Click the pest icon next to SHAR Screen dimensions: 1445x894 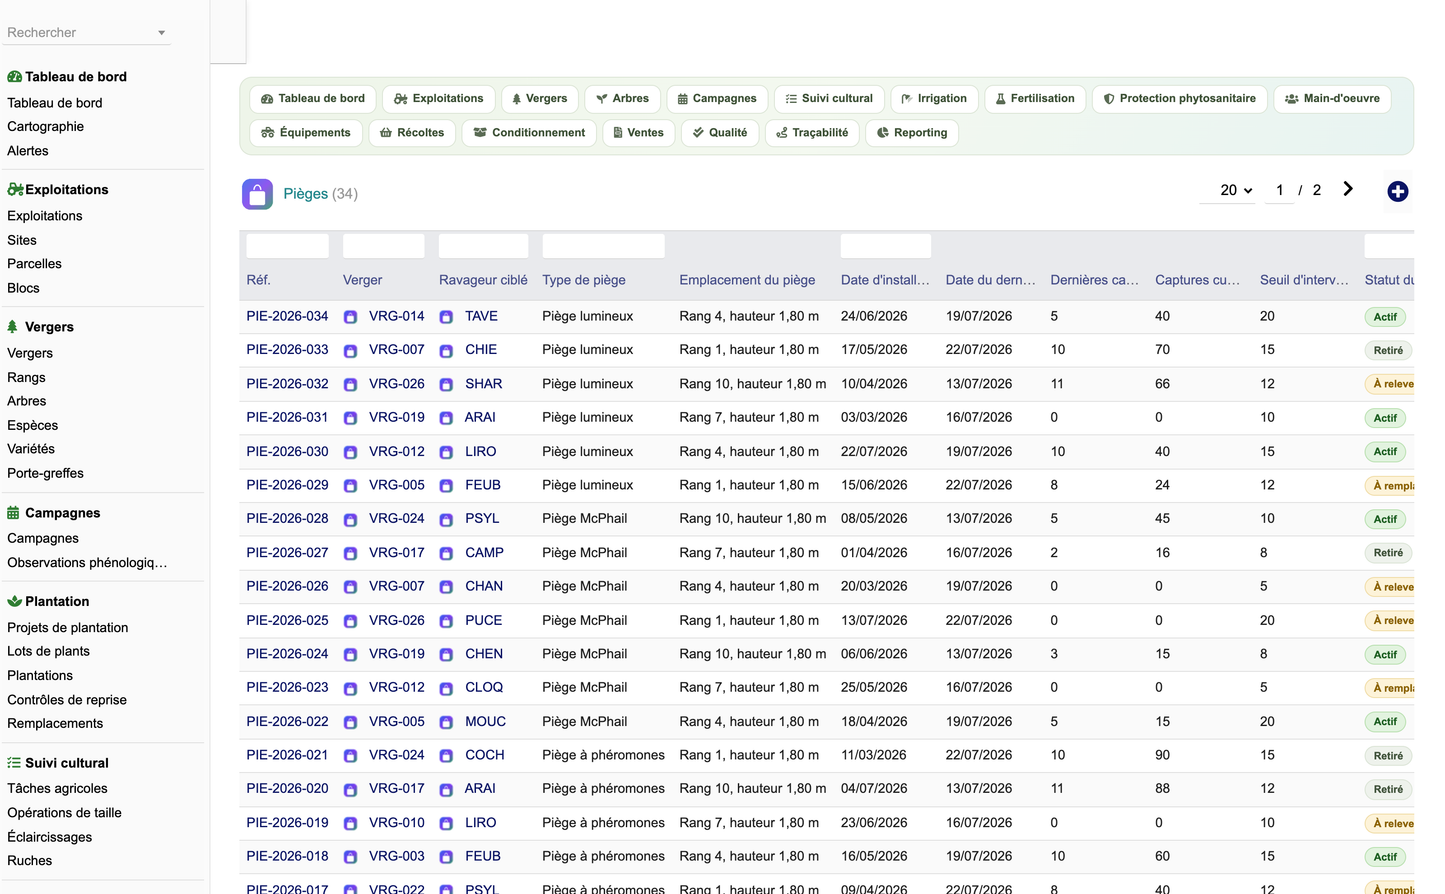pos(446,385)
